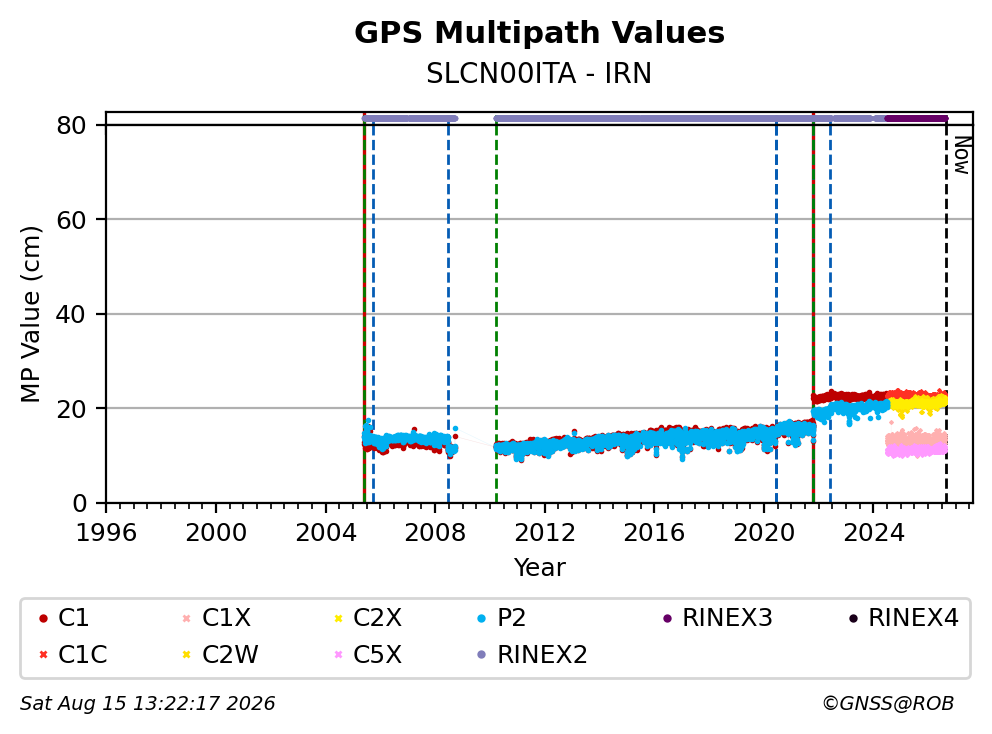
Task: Select the RINEX4 legend entry
Action: pyautogui.click(x=903, y=618)
